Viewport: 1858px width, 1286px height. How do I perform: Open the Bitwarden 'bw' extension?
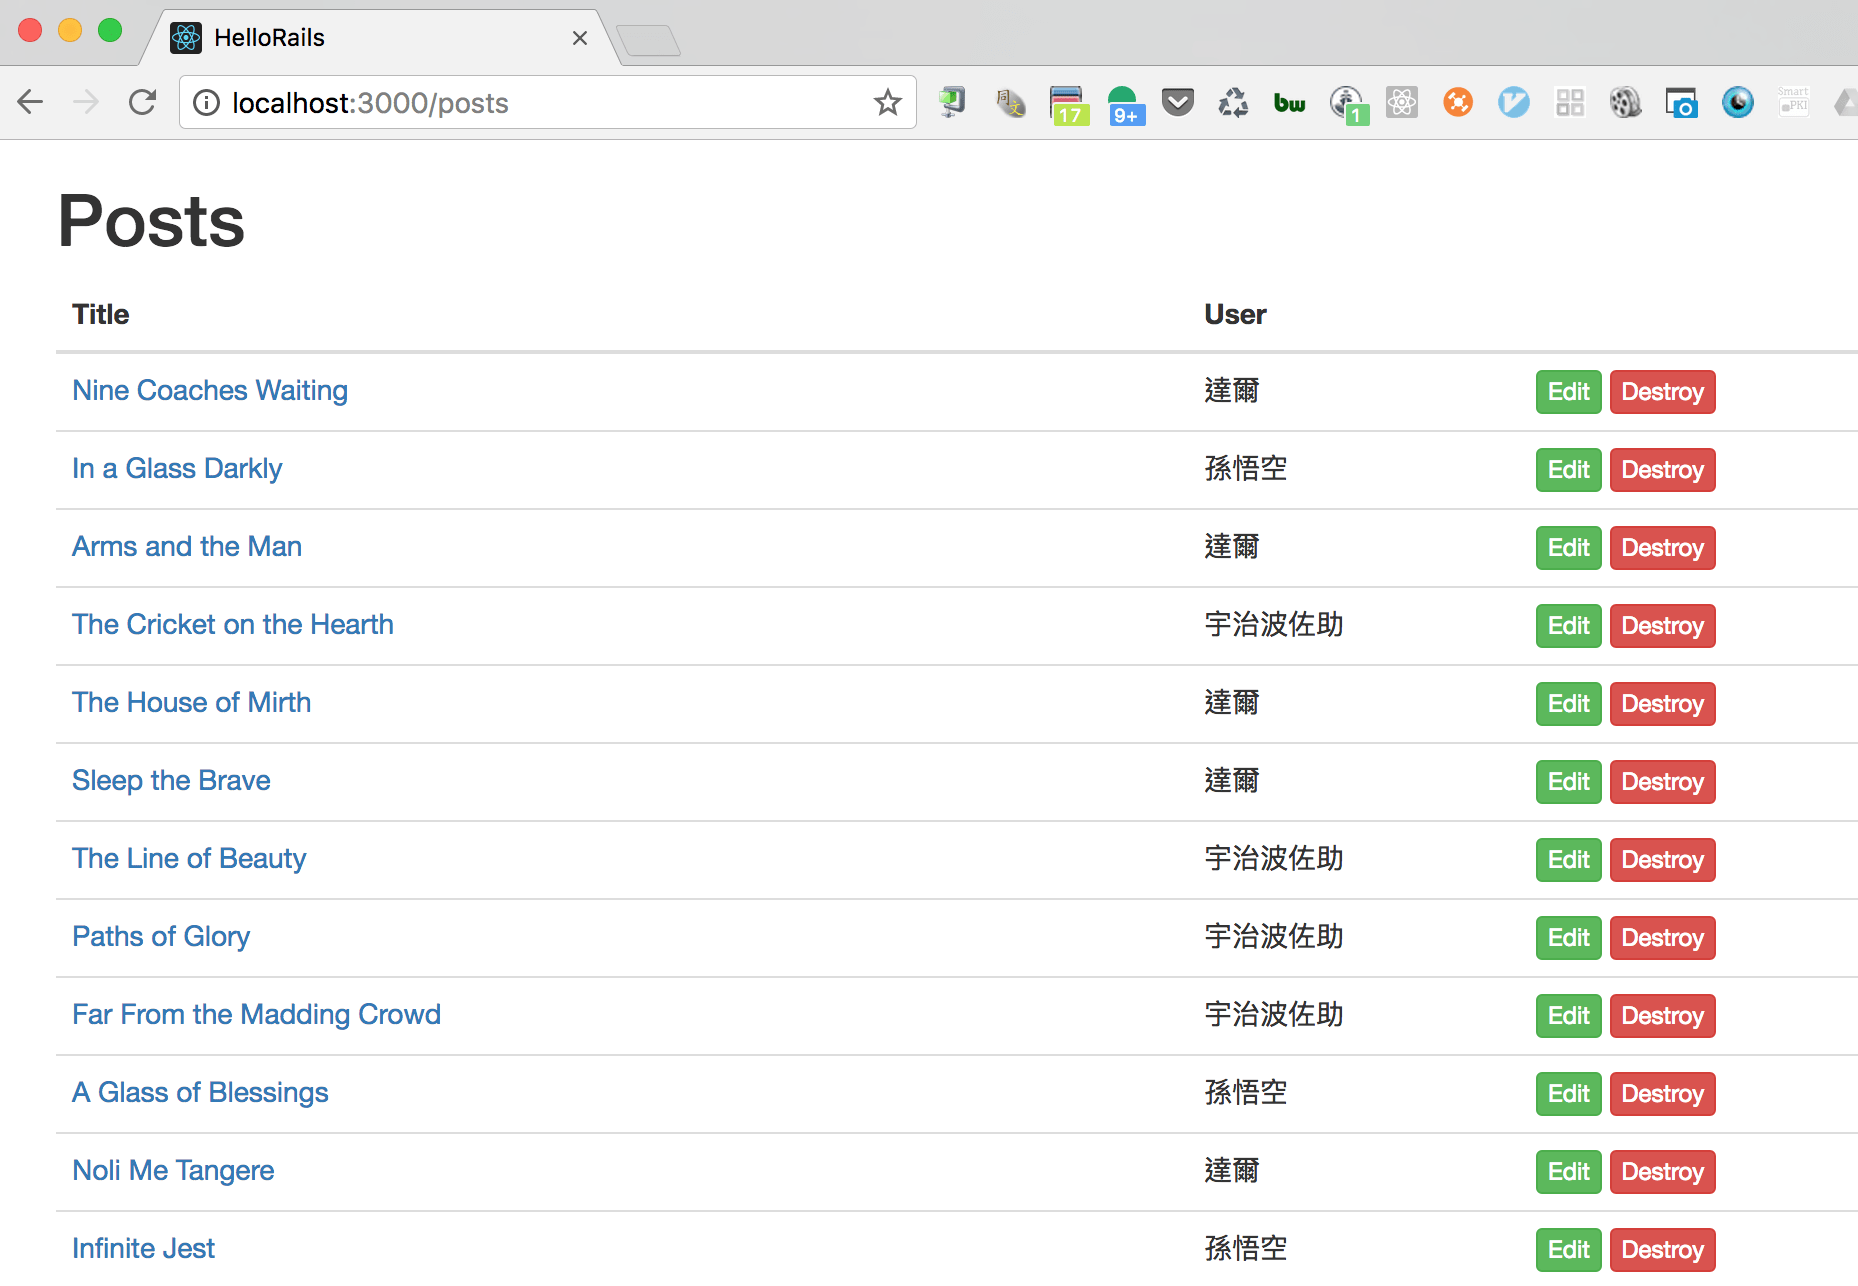click(x=1289, y=102)
